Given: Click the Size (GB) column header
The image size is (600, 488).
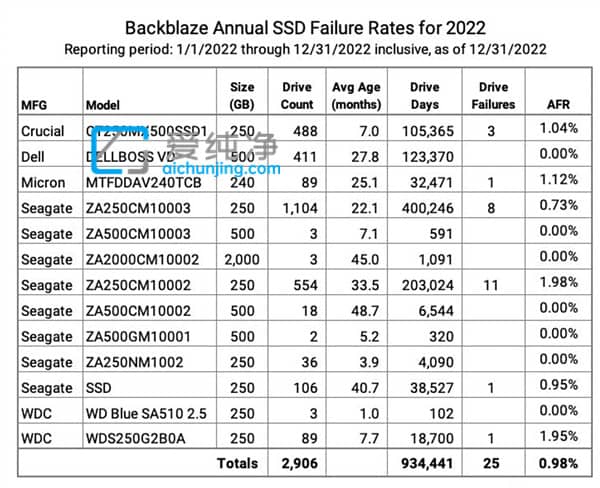Looking at the screenshot, I should pos(242,96).
